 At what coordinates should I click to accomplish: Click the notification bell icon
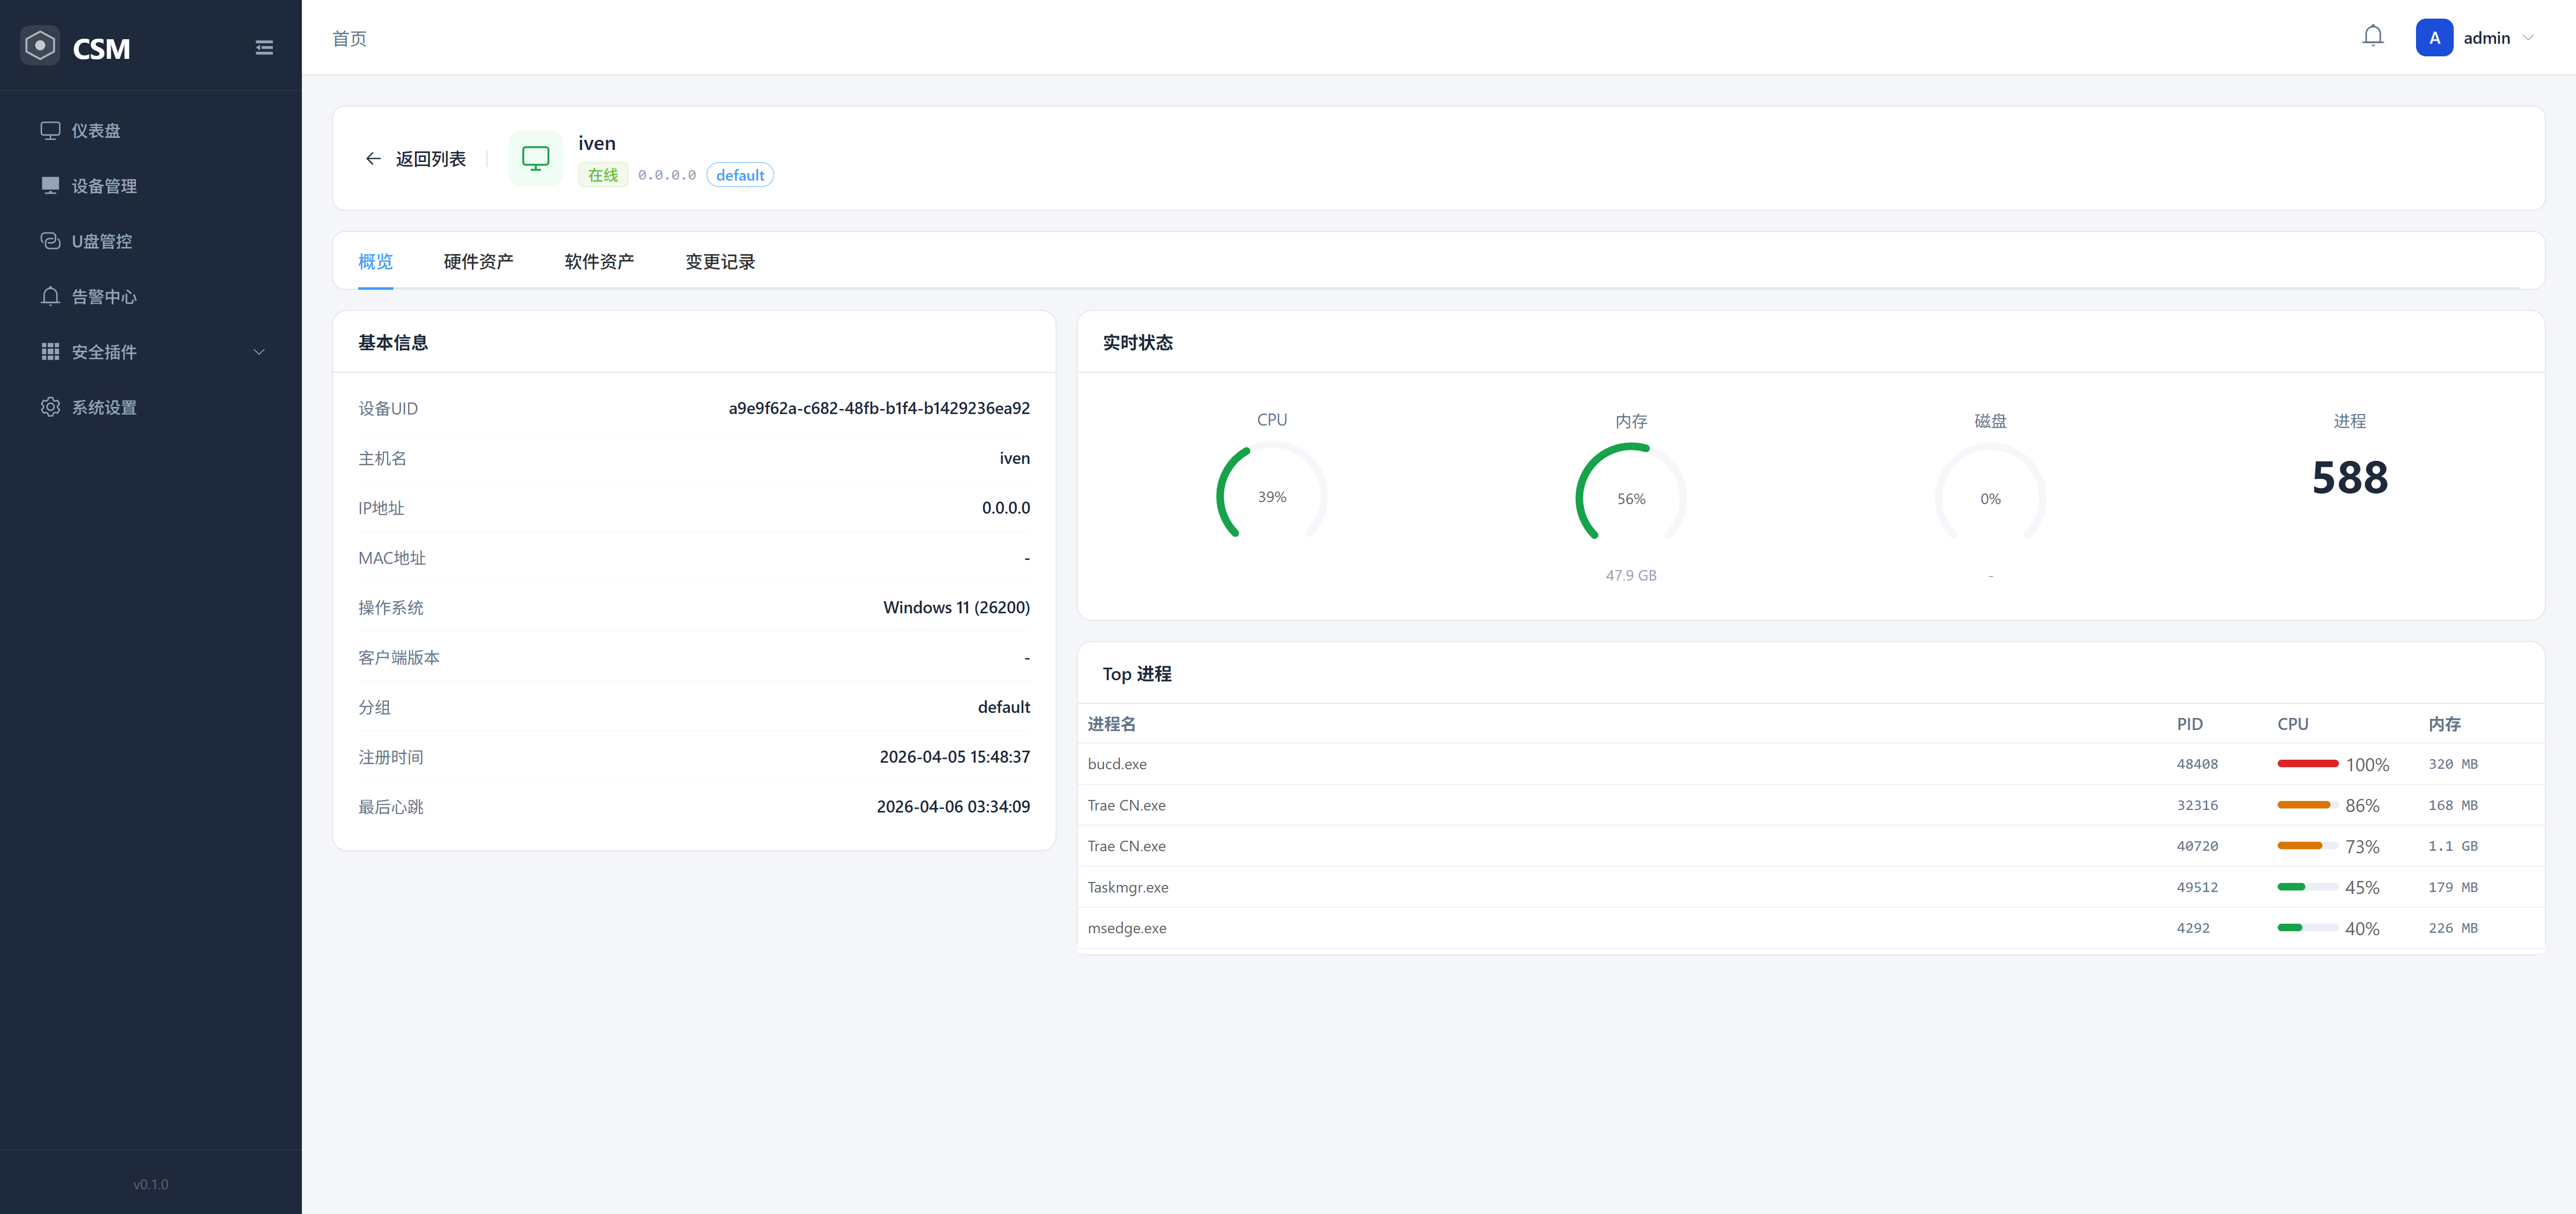2372,37
